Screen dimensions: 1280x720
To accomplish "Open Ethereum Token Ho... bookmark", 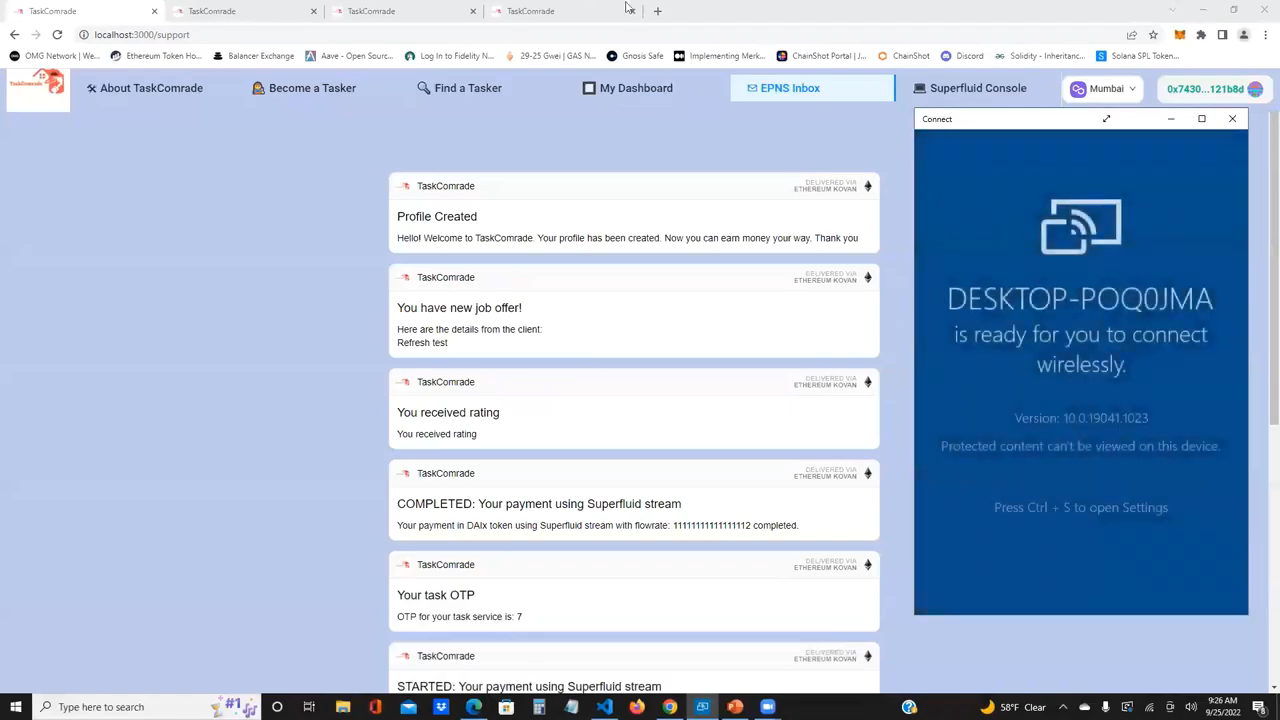I will tap(156, 56).
